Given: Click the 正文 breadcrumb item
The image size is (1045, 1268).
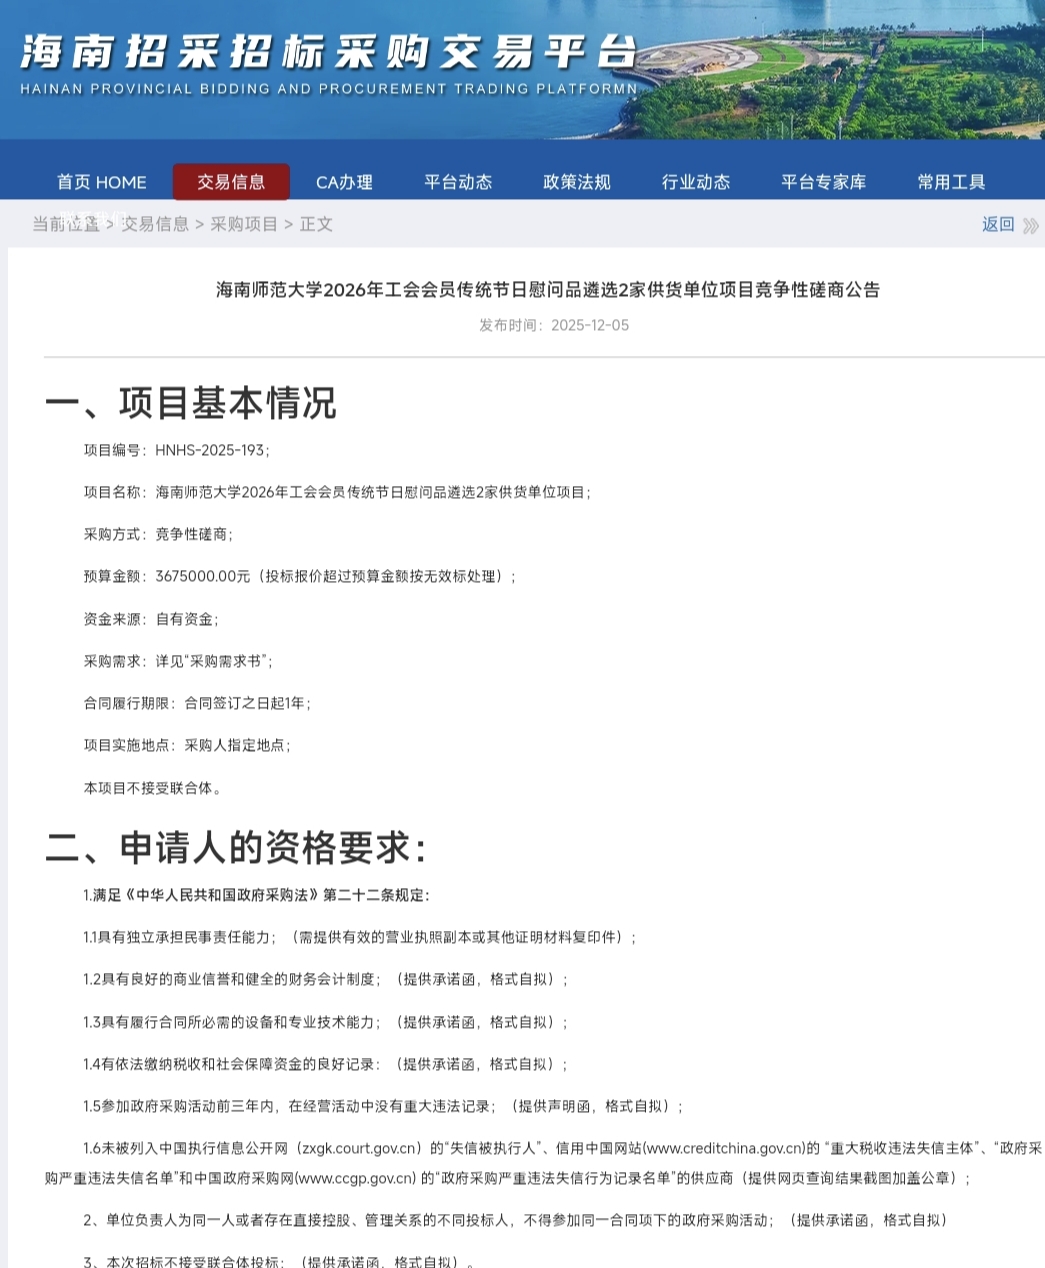Looking at the screenshot, I should (x=316, y=224).
